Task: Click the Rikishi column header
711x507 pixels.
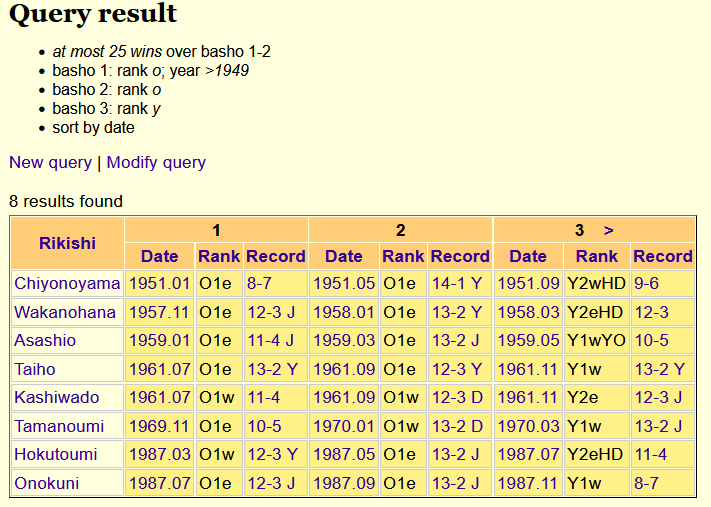Action: click(67, 243)
